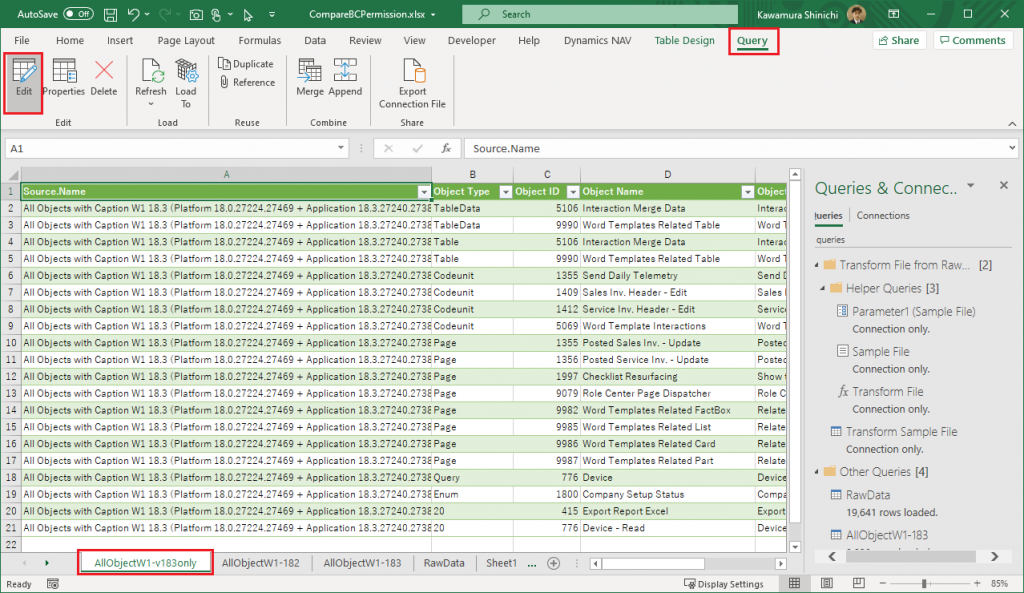Open the Object ID column filter dropdown
Viewport: 1024px width, 593px height.
[x=573, y=192]
